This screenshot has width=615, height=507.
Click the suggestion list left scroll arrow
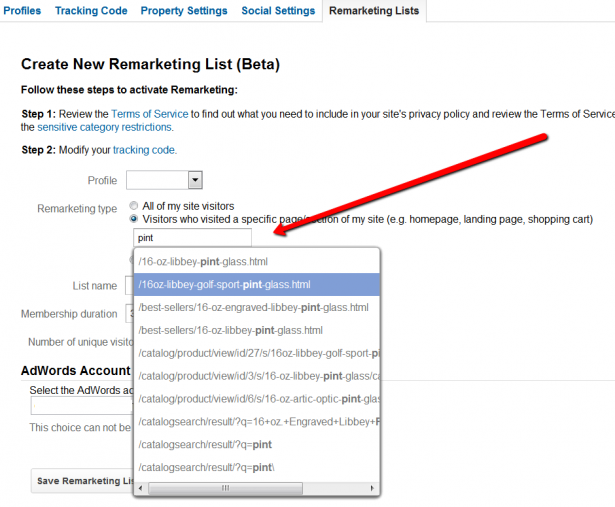[x=141, y=488]
